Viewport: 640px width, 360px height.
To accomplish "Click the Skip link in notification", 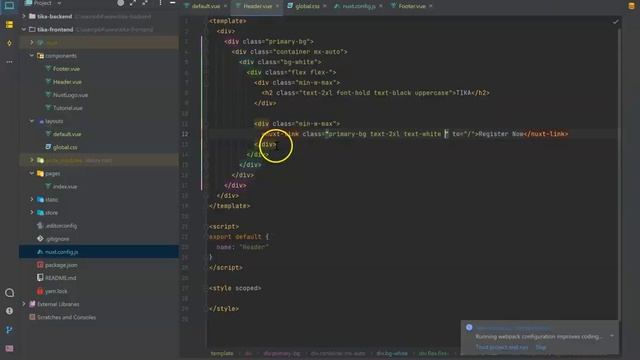I will click(541, 347).
